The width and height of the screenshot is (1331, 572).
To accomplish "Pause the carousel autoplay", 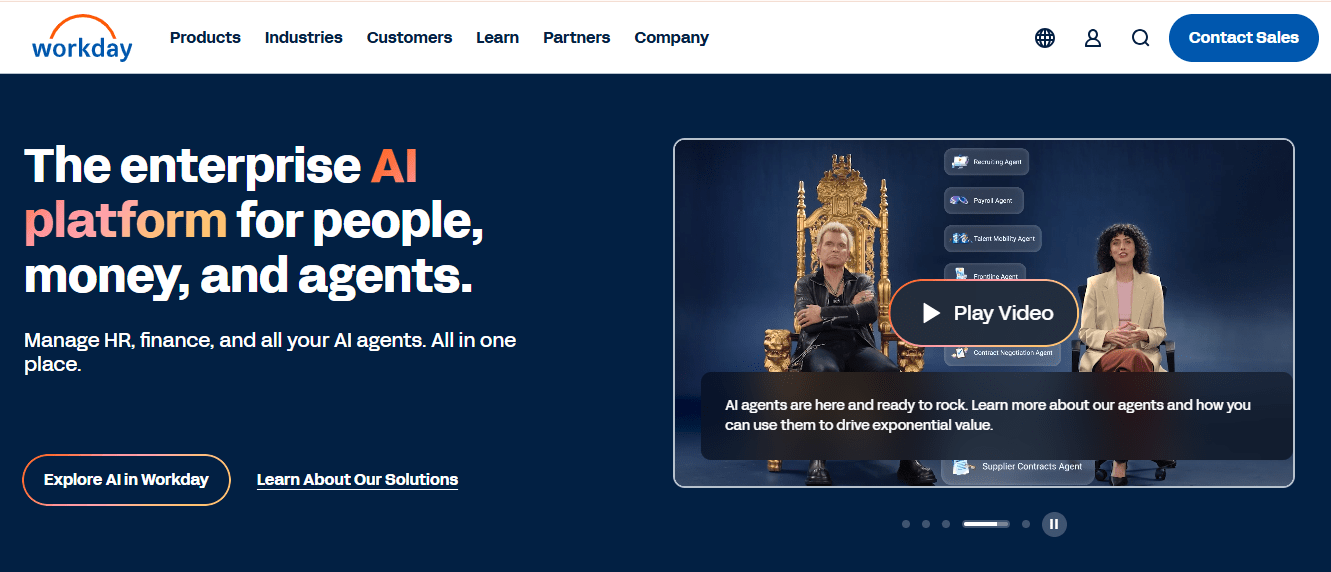I will point(1054,524).
